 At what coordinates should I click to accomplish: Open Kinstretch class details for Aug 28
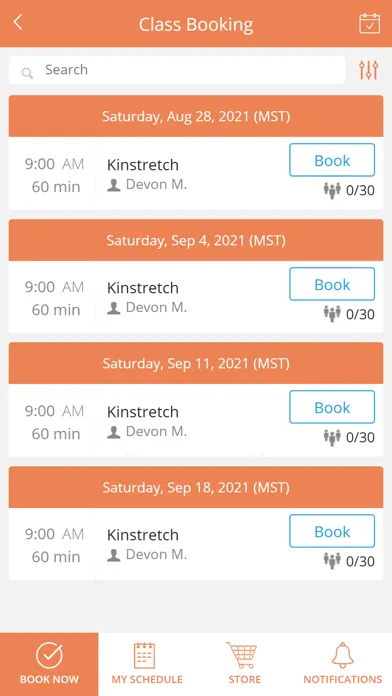(143, 165)
